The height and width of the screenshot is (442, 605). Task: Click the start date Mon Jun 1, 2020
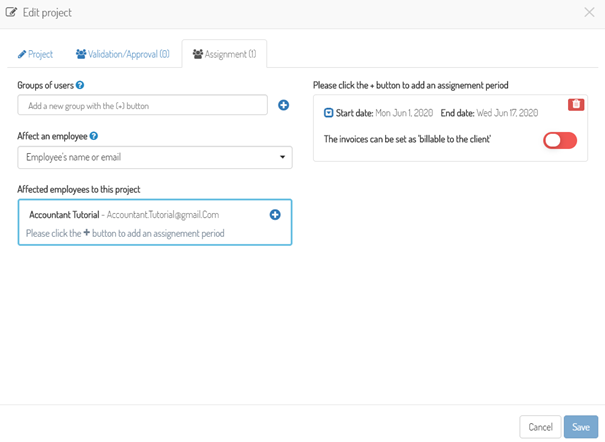click(404, 113)
